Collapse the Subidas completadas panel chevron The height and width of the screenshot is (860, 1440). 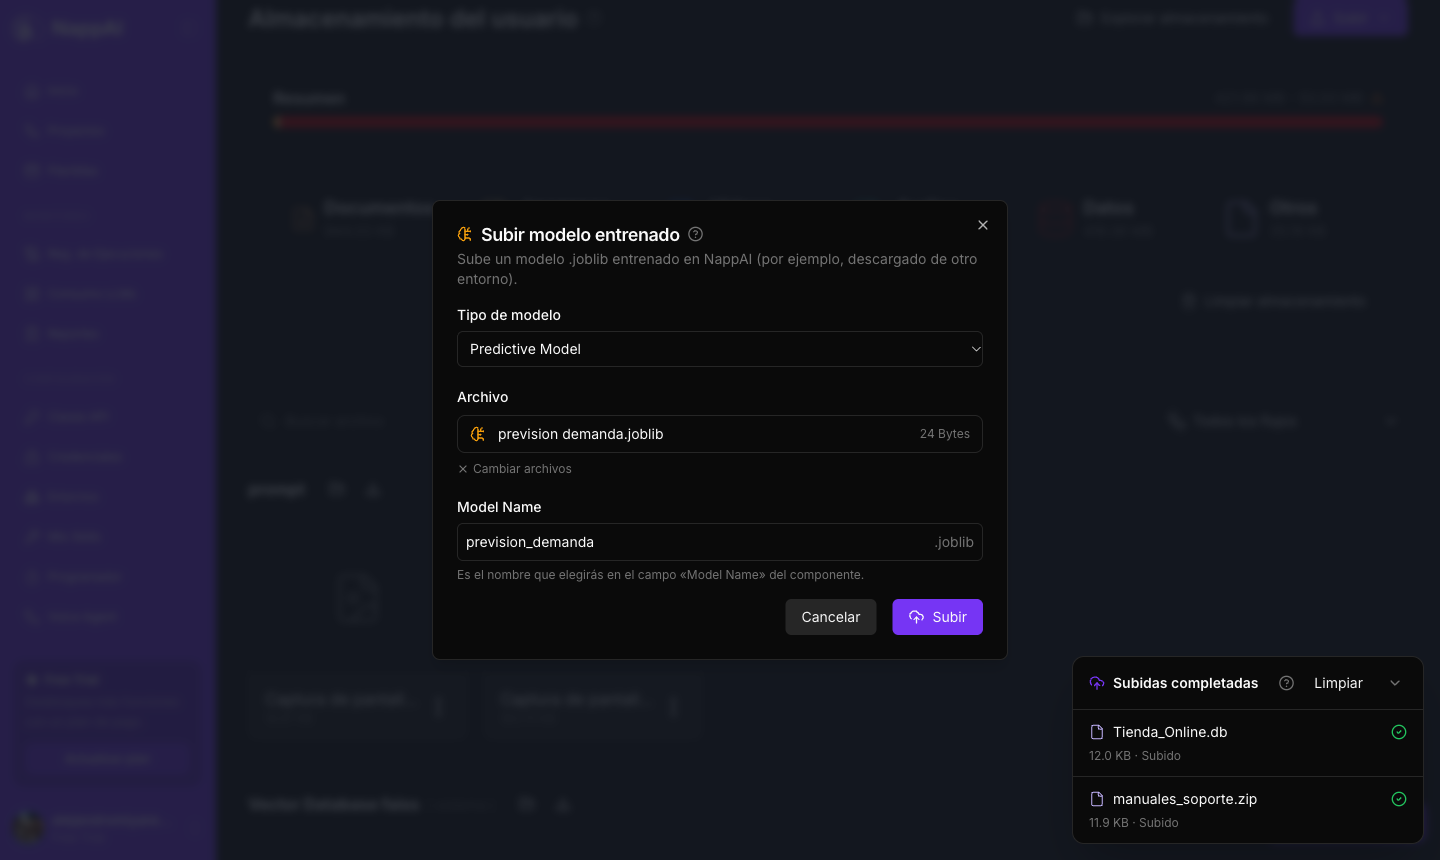1395,683
